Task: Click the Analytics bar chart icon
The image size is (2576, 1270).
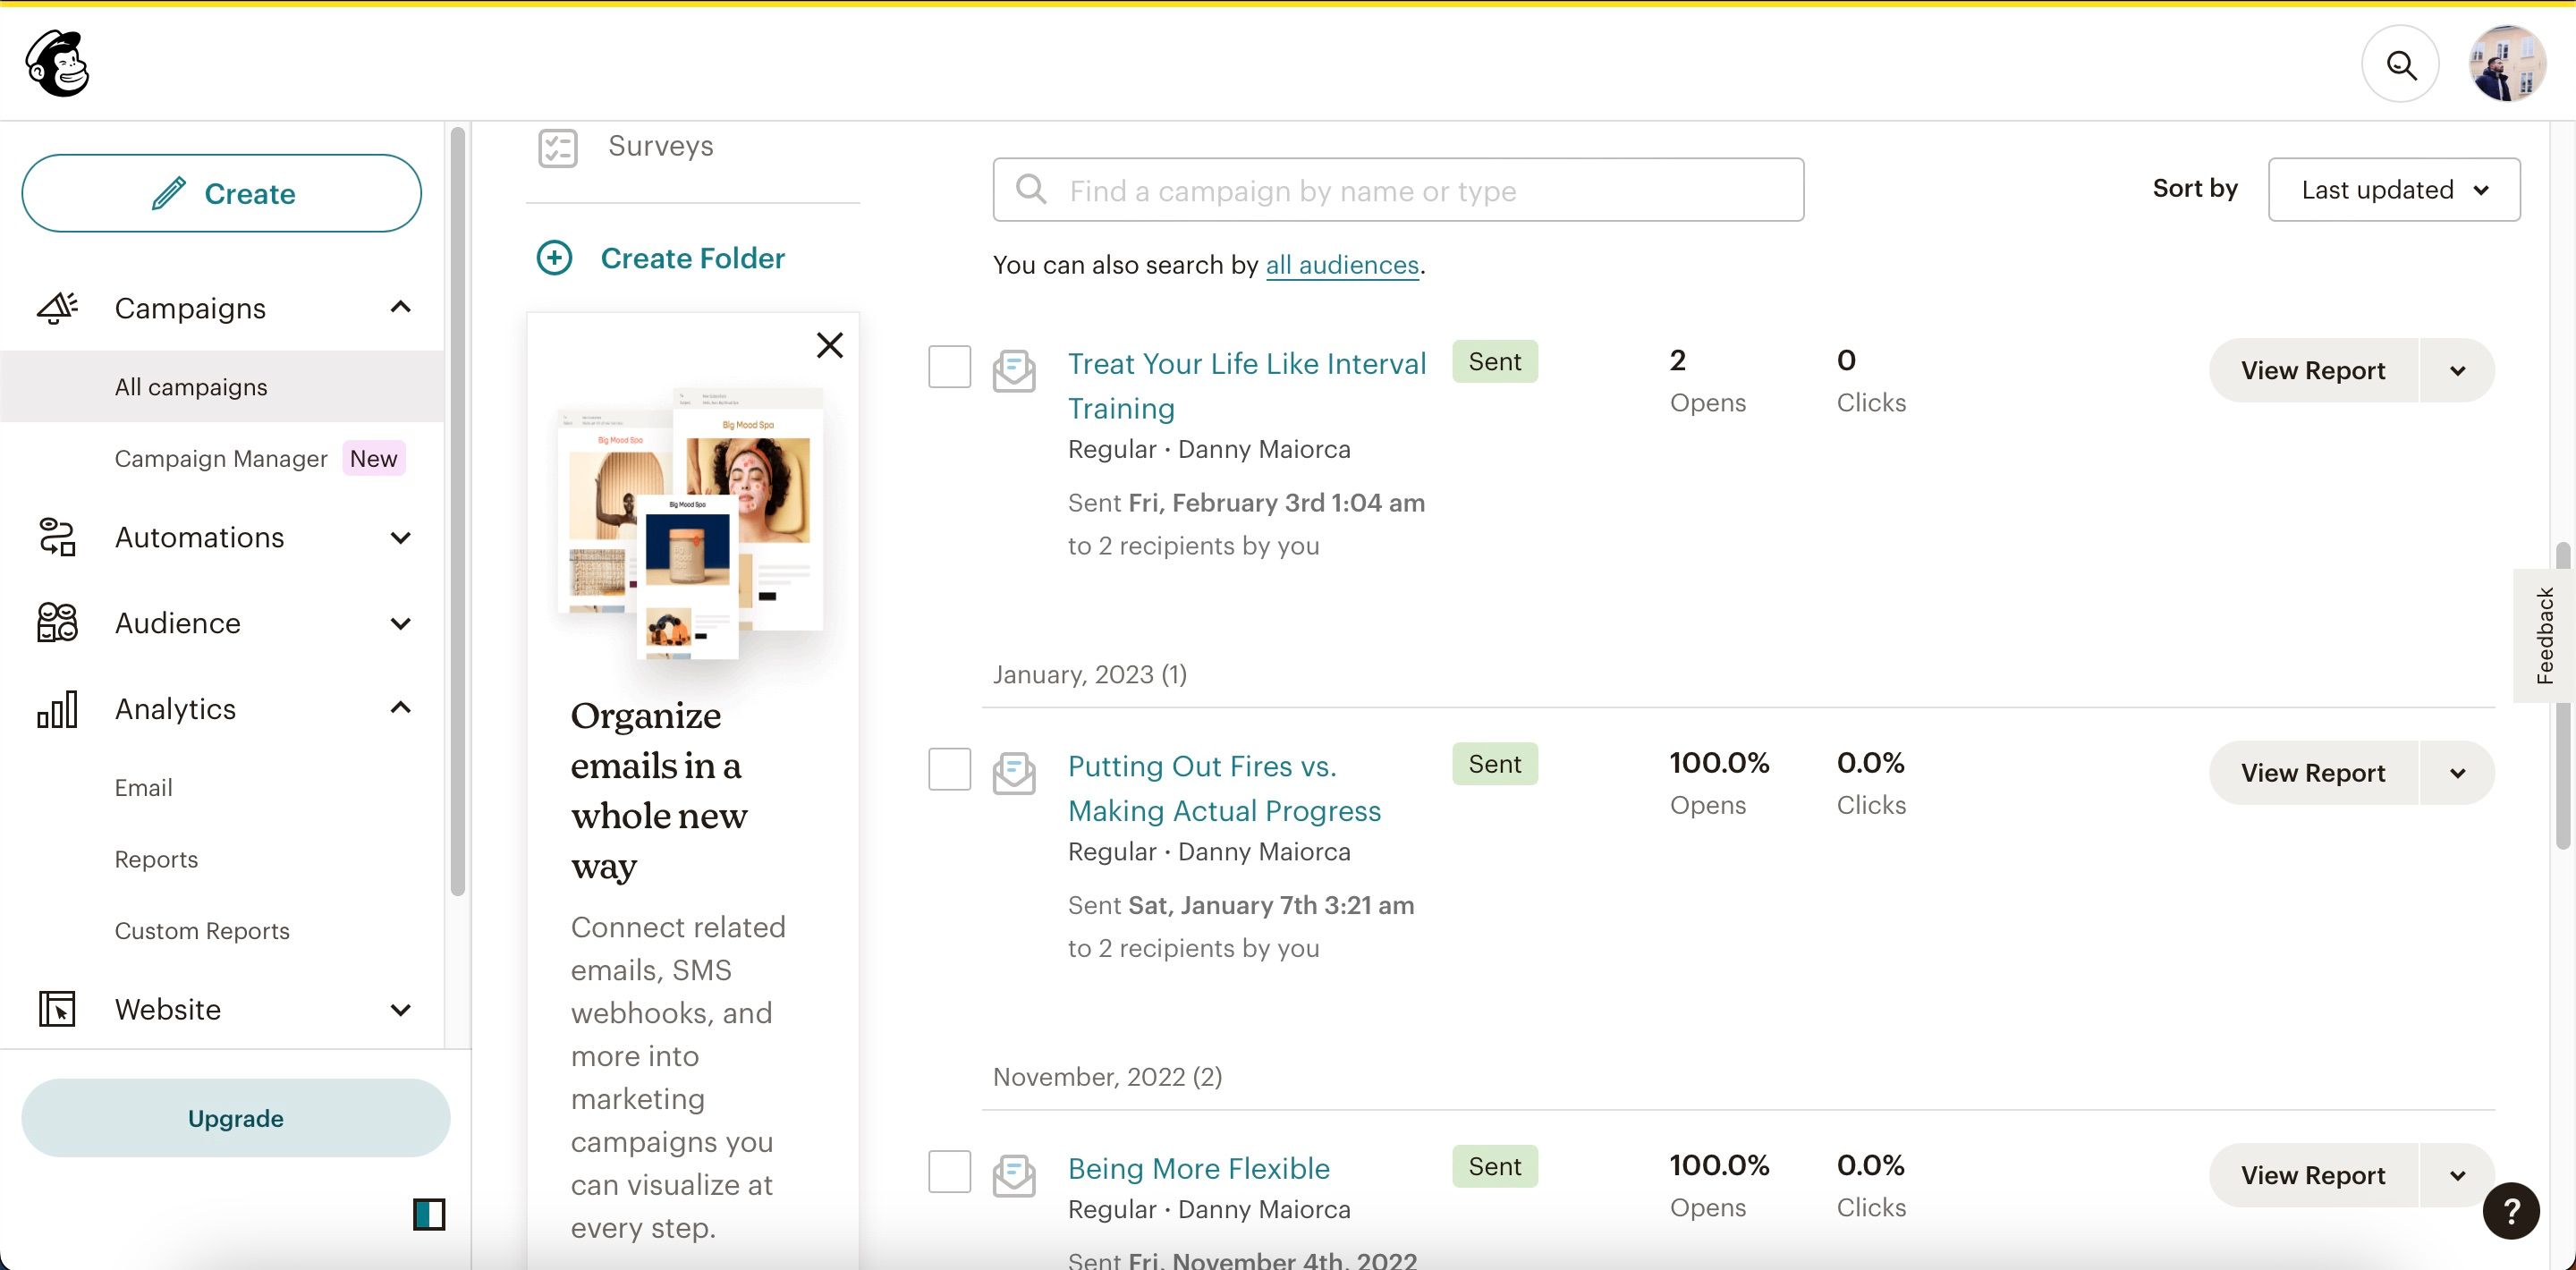Action: (56, 708)
